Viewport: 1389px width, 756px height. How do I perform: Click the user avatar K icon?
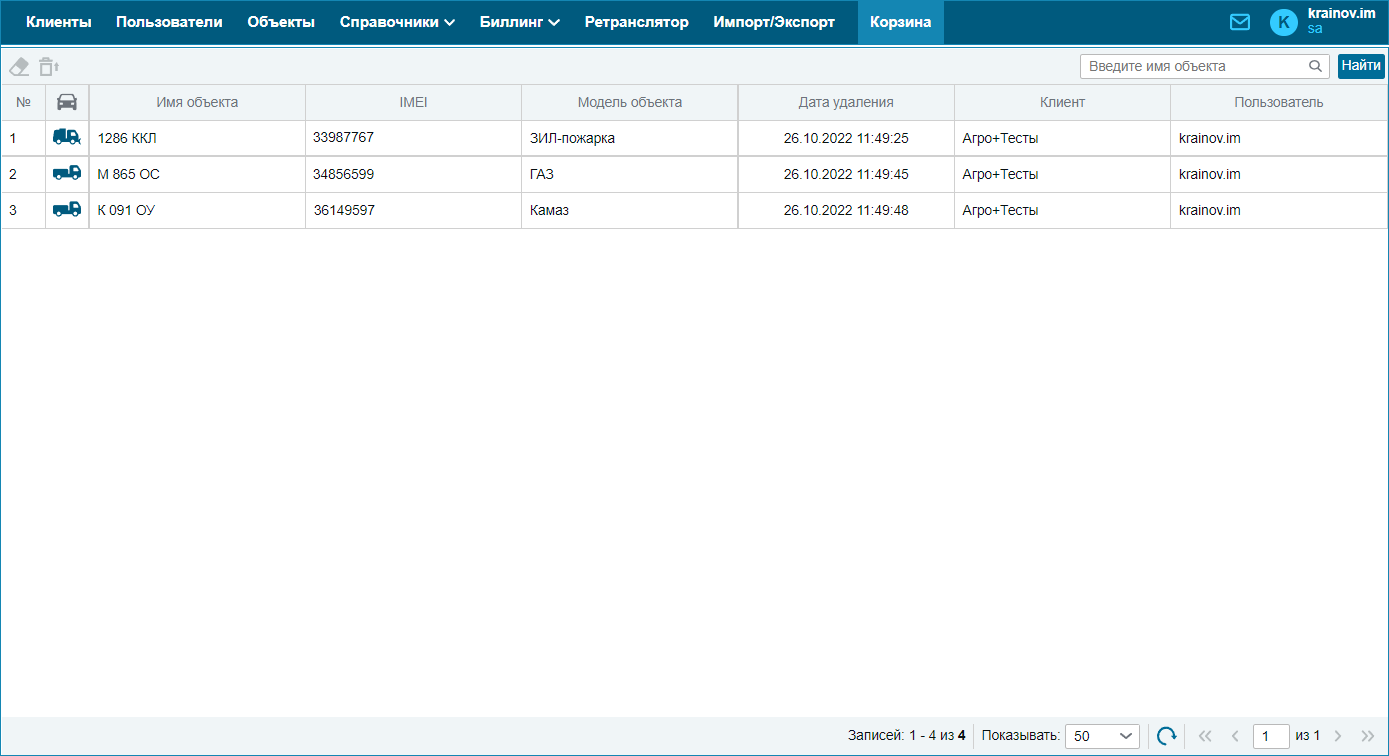1283,22
